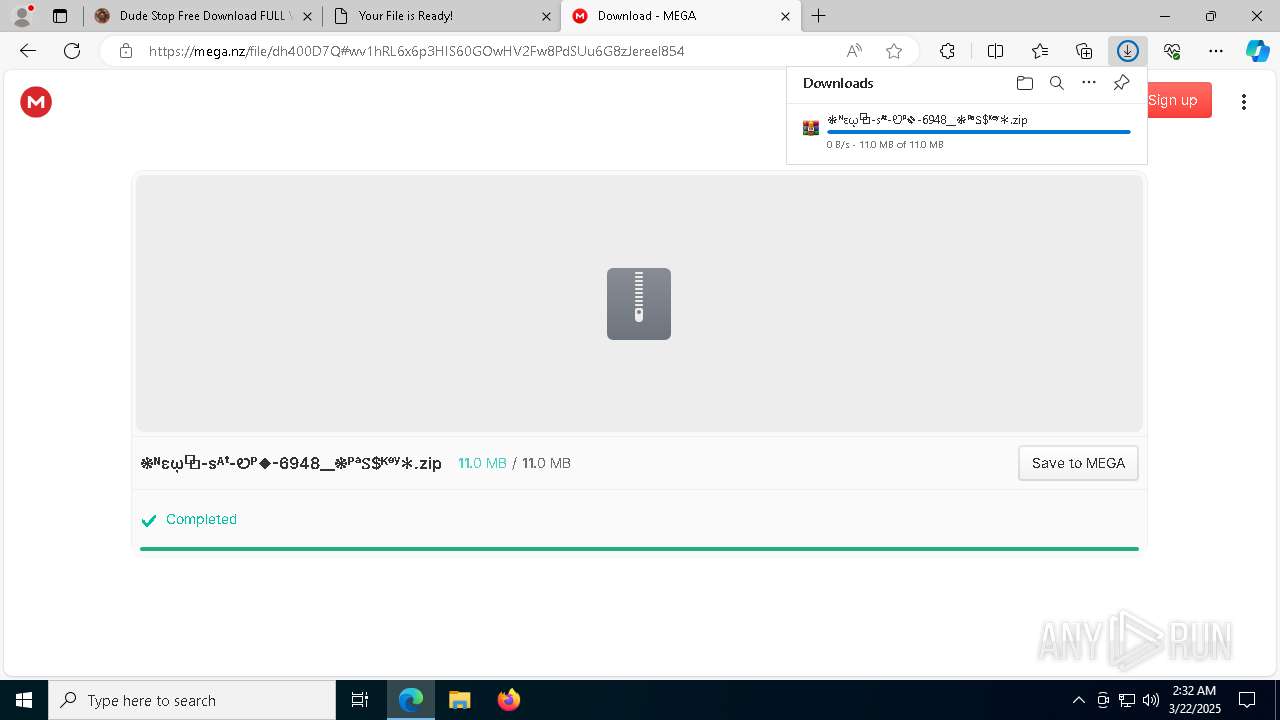Toggle the Downloads toolbar button
Image resolution: width=1280 pixels, height=720 pixels.
[1128, 51]
